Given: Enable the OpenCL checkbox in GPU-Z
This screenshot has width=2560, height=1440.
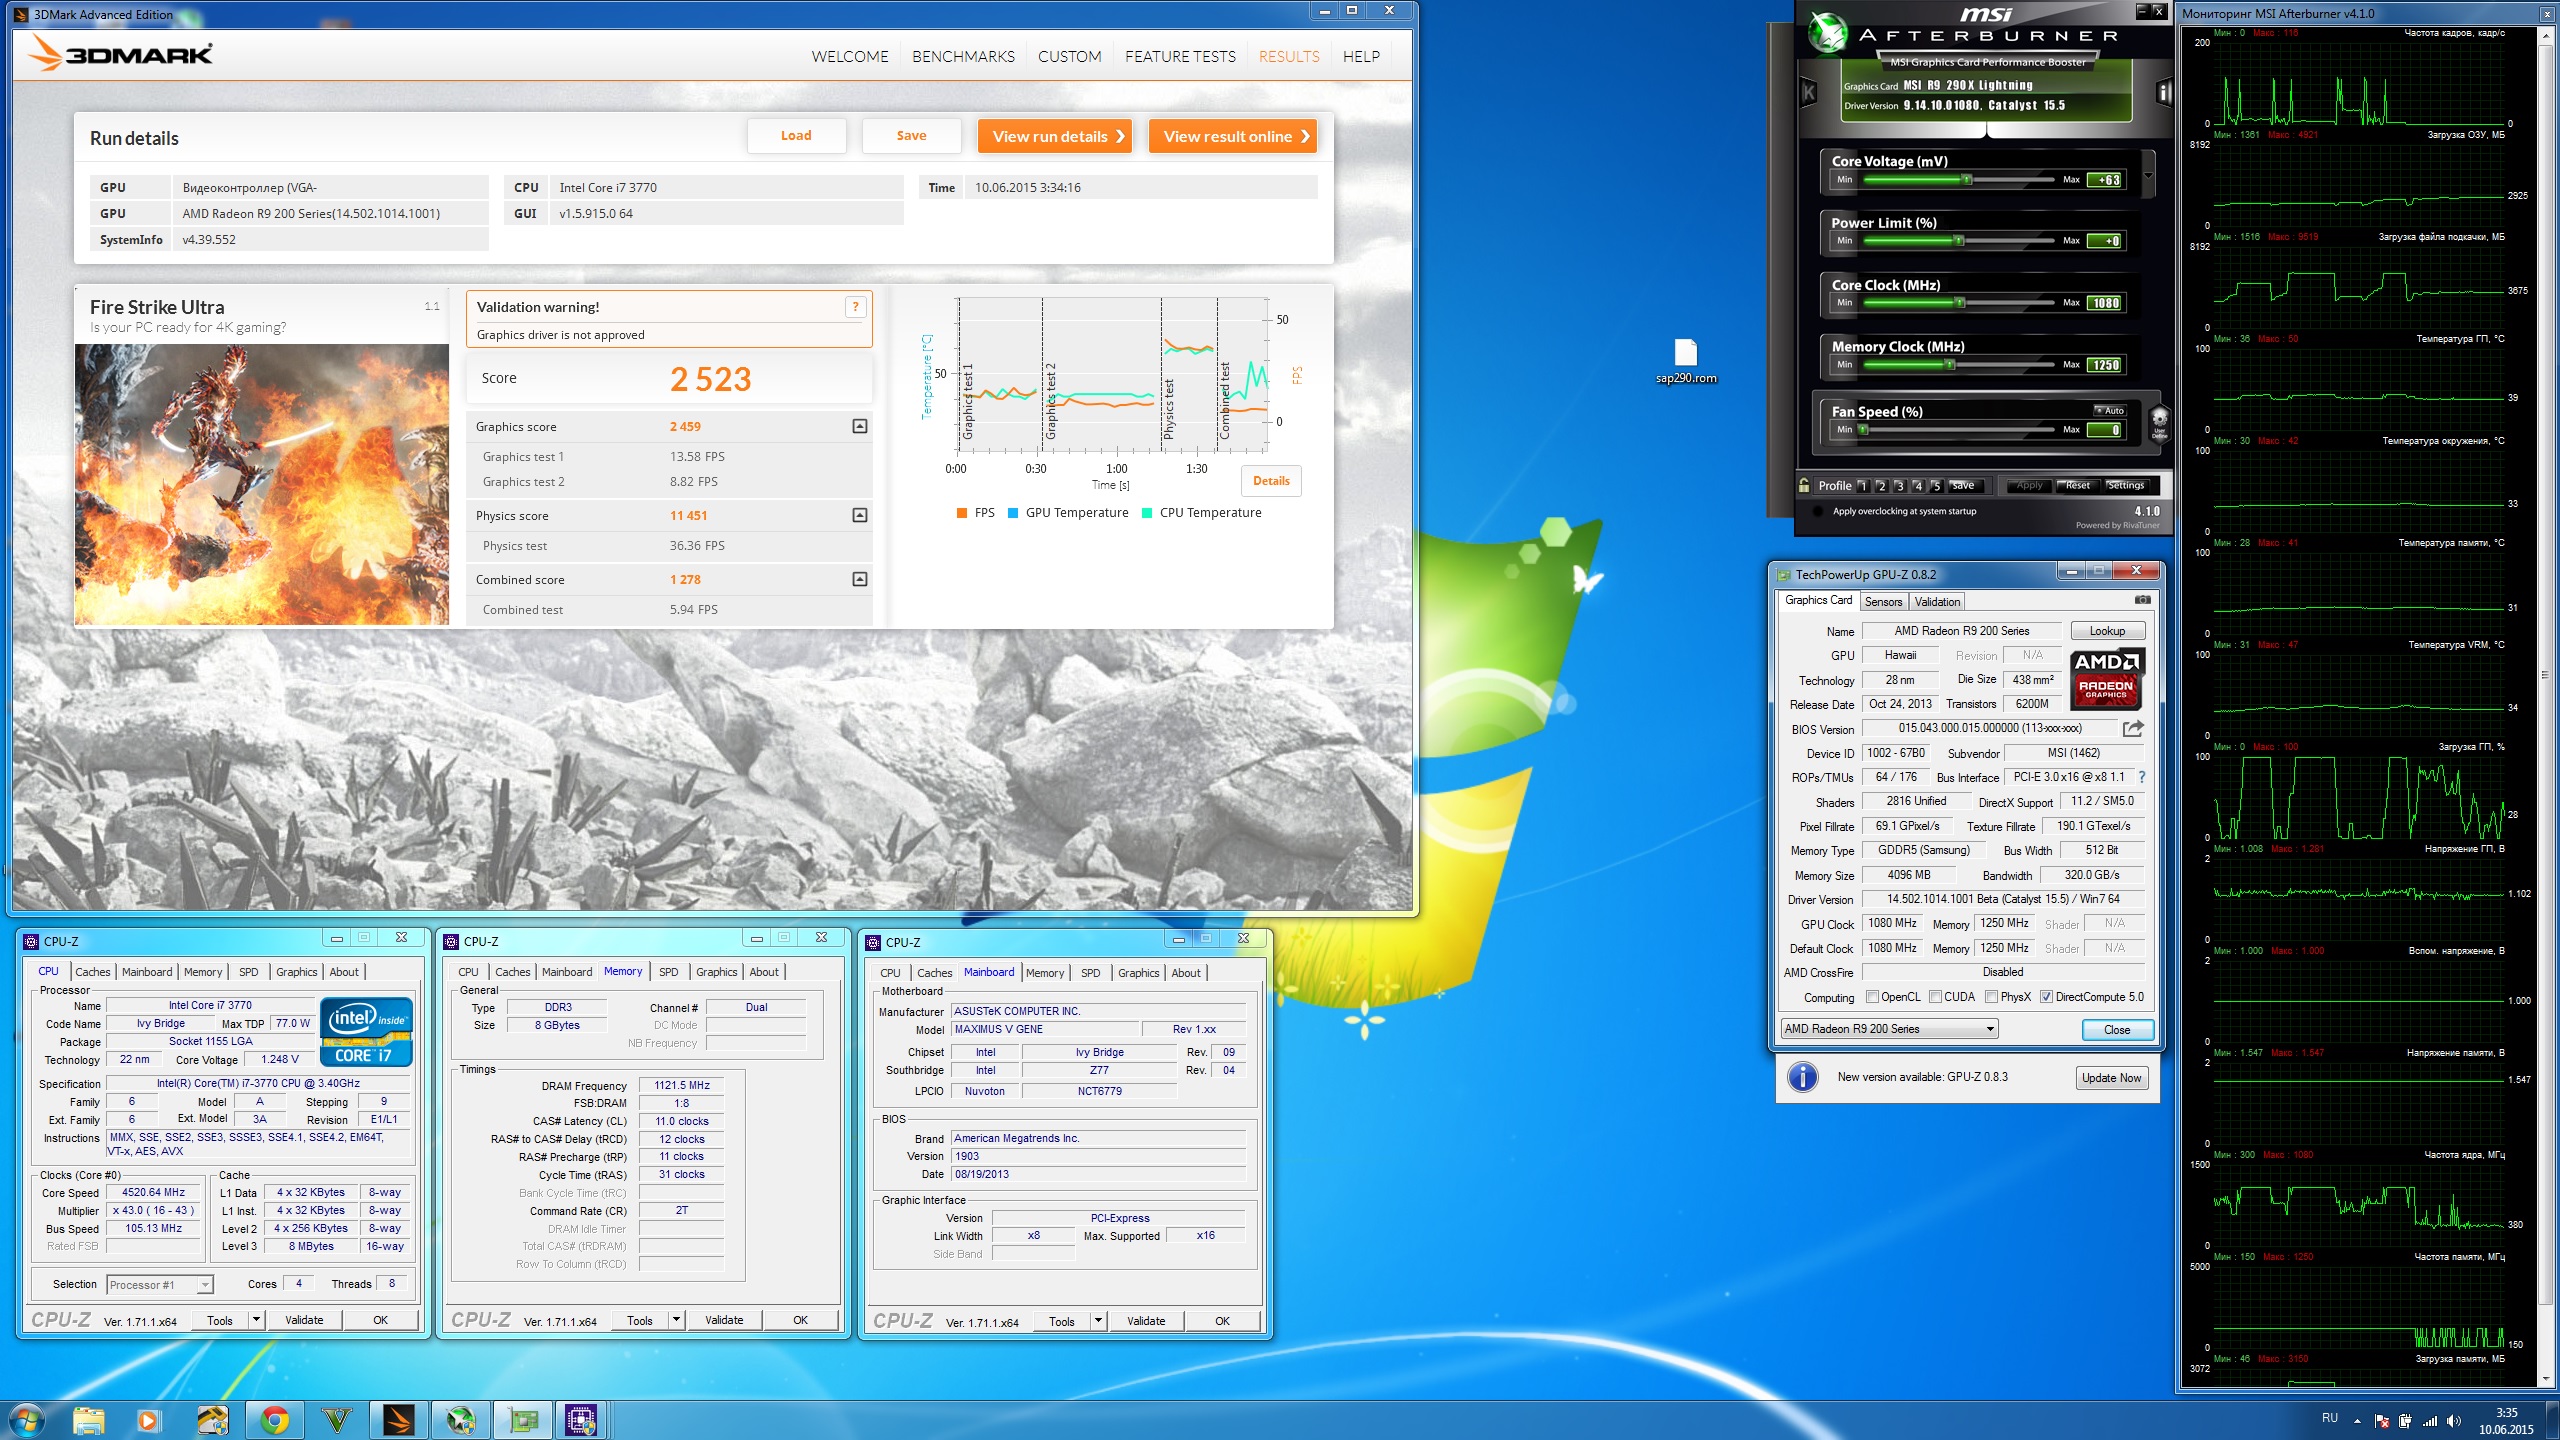Looking at the screenshot, I should tap(1873, 997).
